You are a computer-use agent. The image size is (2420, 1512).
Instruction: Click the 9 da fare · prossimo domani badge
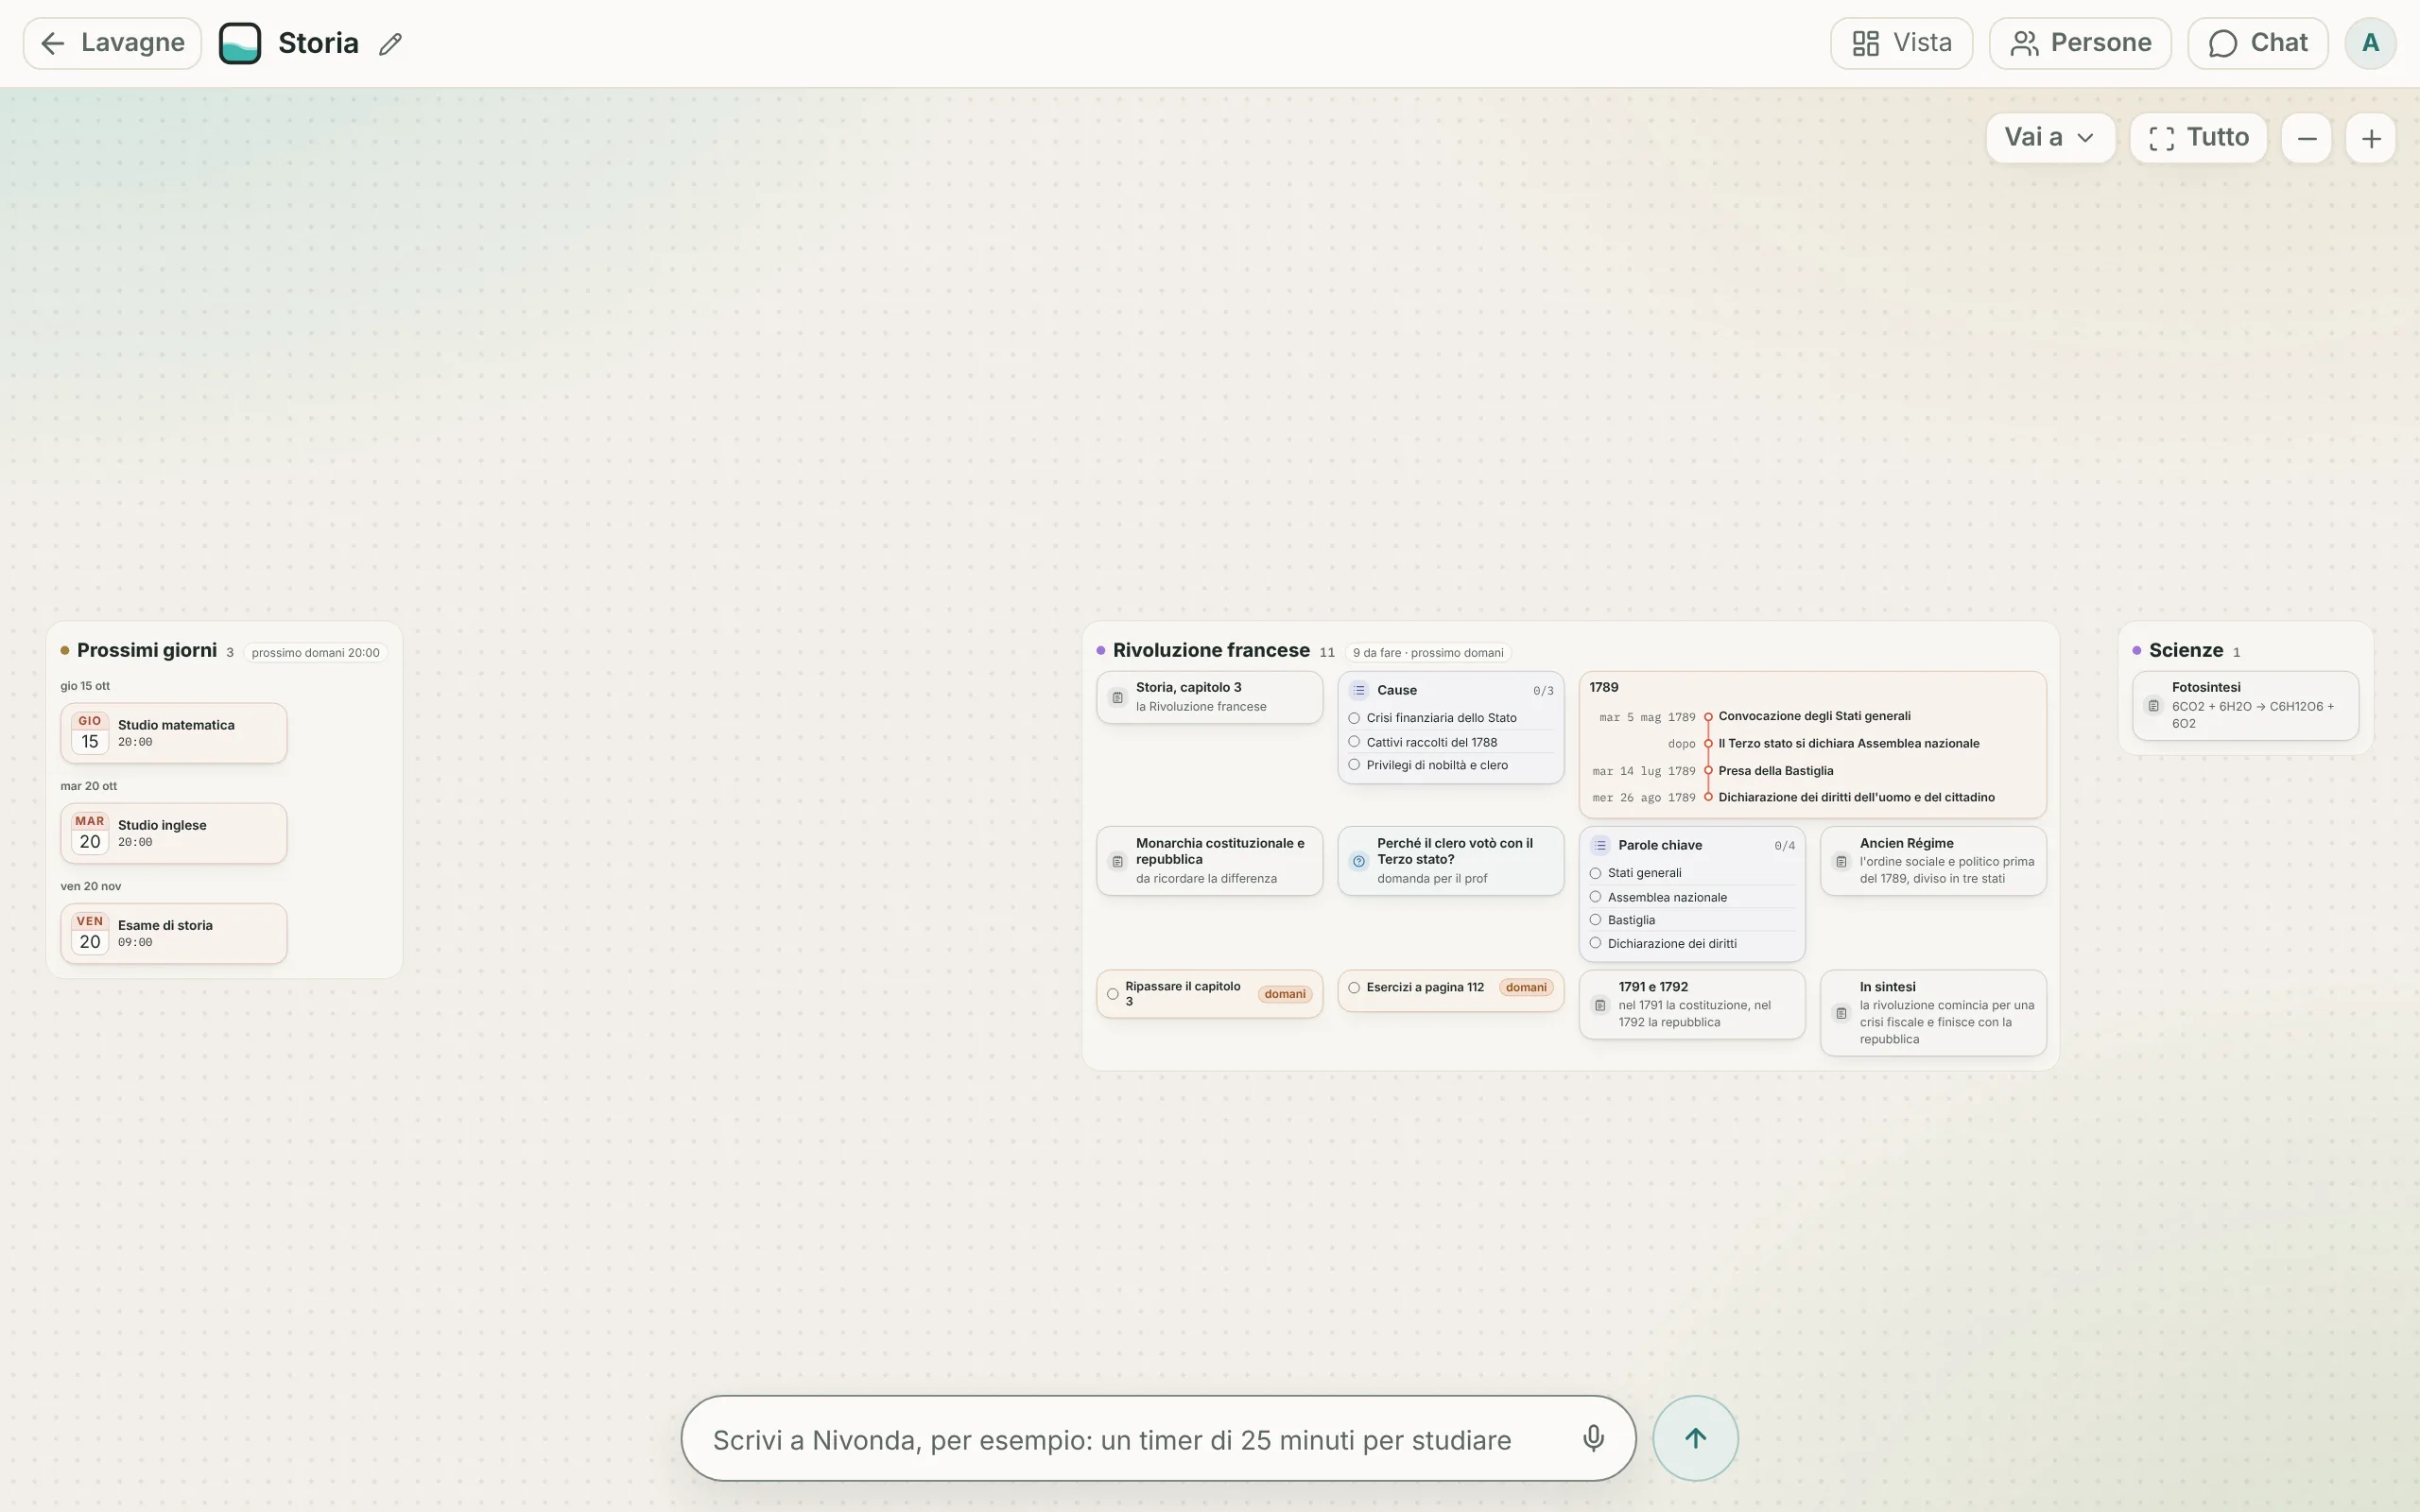(1428, 653)
